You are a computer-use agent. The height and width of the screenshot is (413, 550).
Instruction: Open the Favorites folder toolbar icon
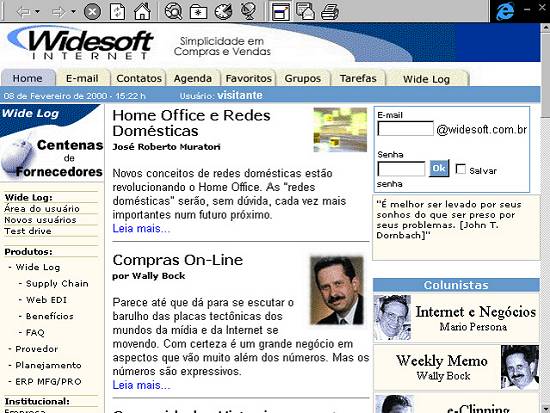click(198, 12)
